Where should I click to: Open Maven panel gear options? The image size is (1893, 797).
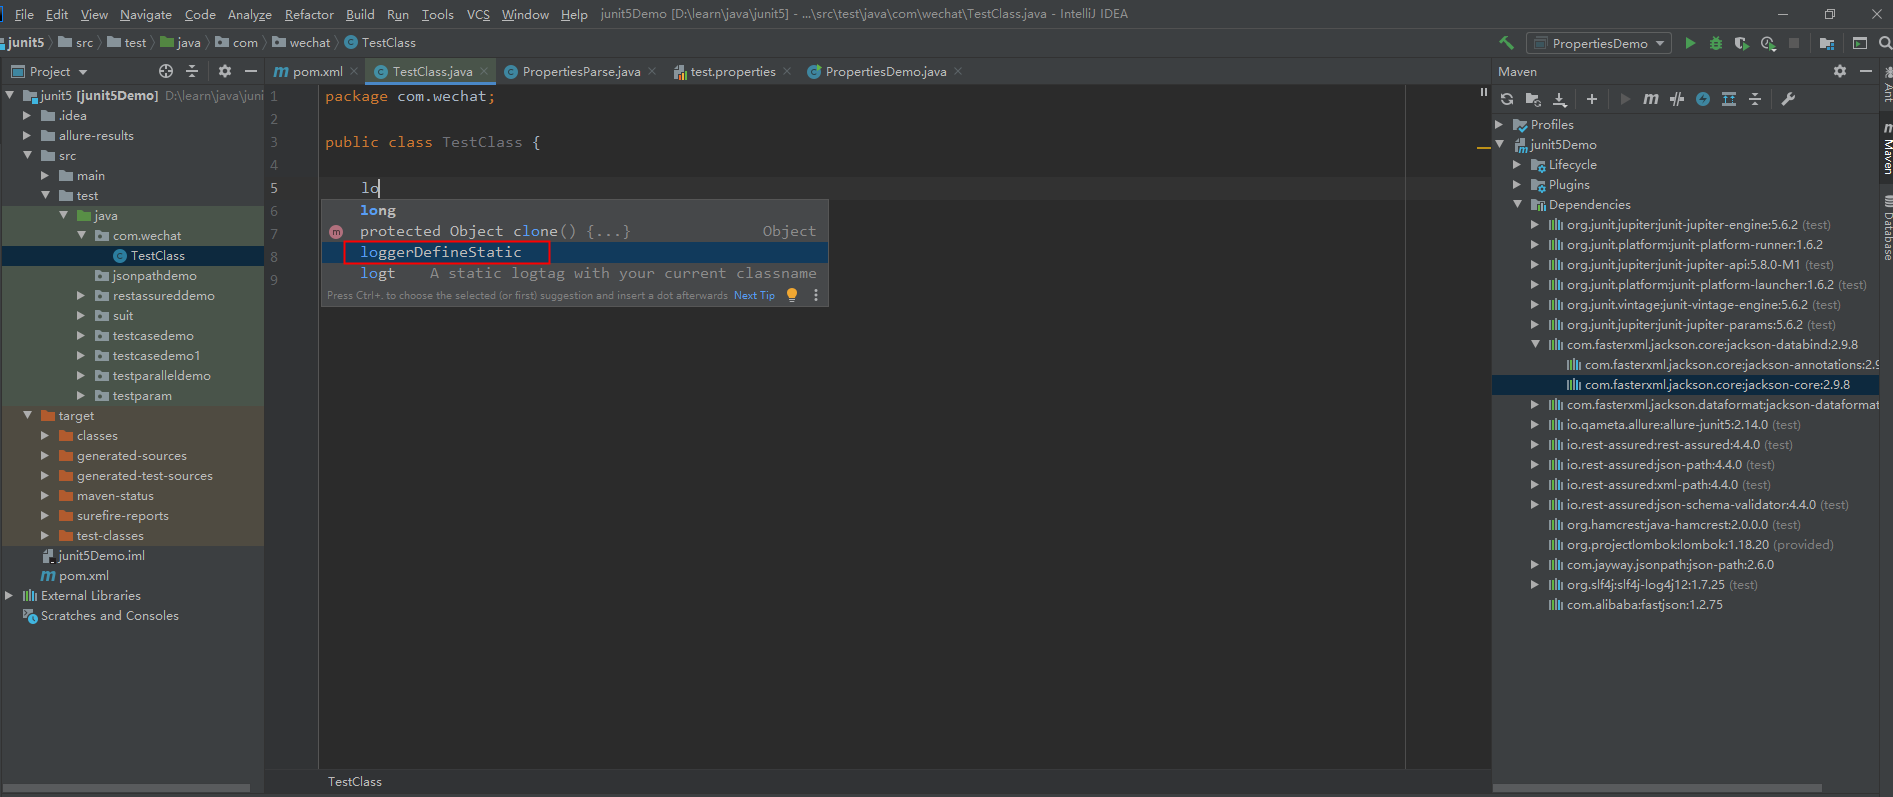pos(1840,71)
